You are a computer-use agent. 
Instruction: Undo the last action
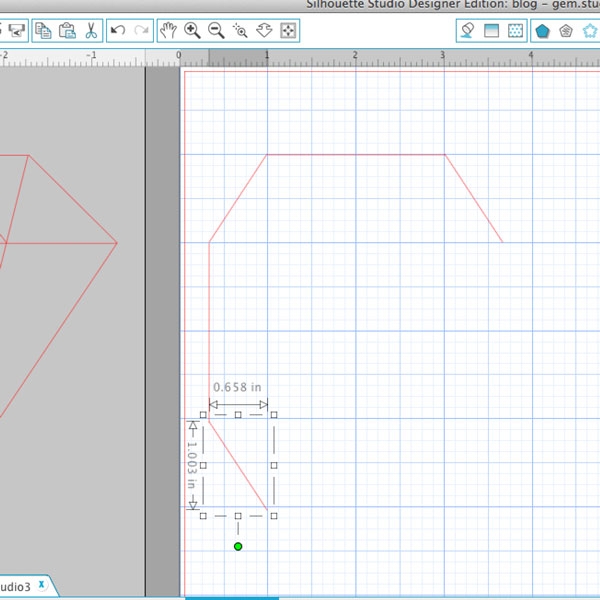(118, 31)
